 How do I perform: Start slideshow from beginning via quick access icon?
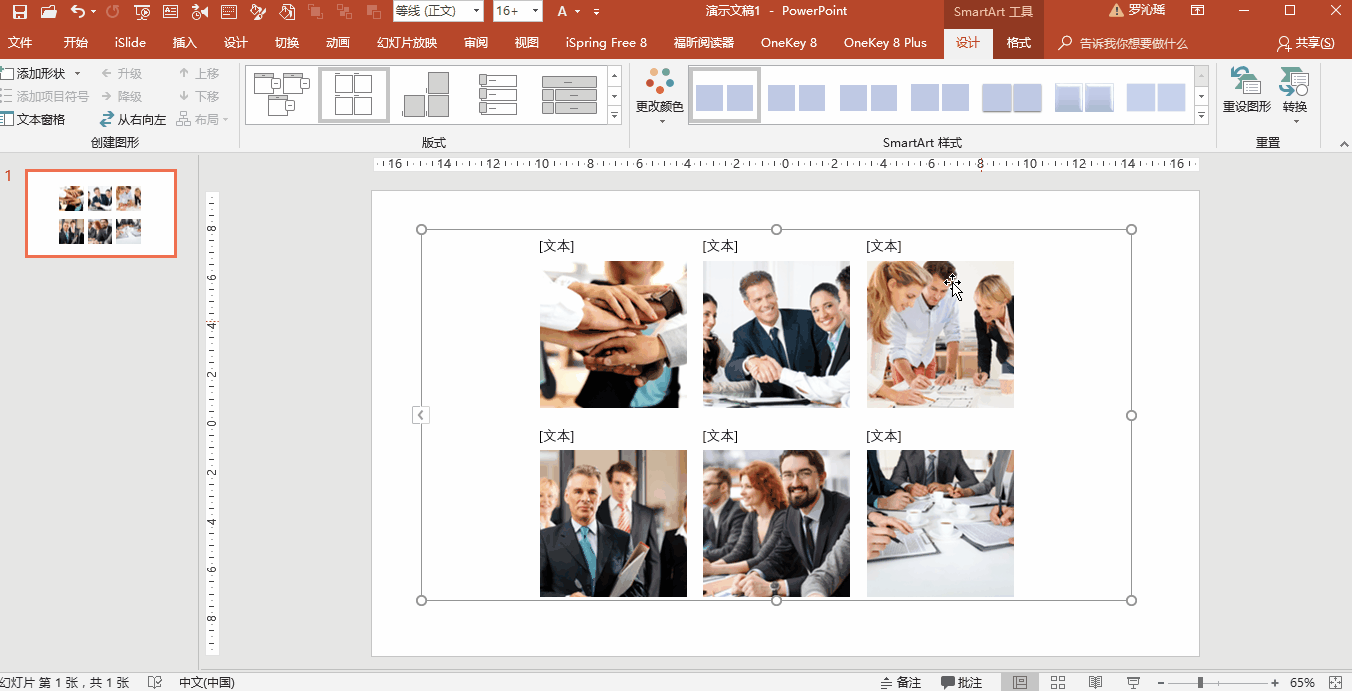(x=141, y=12)
